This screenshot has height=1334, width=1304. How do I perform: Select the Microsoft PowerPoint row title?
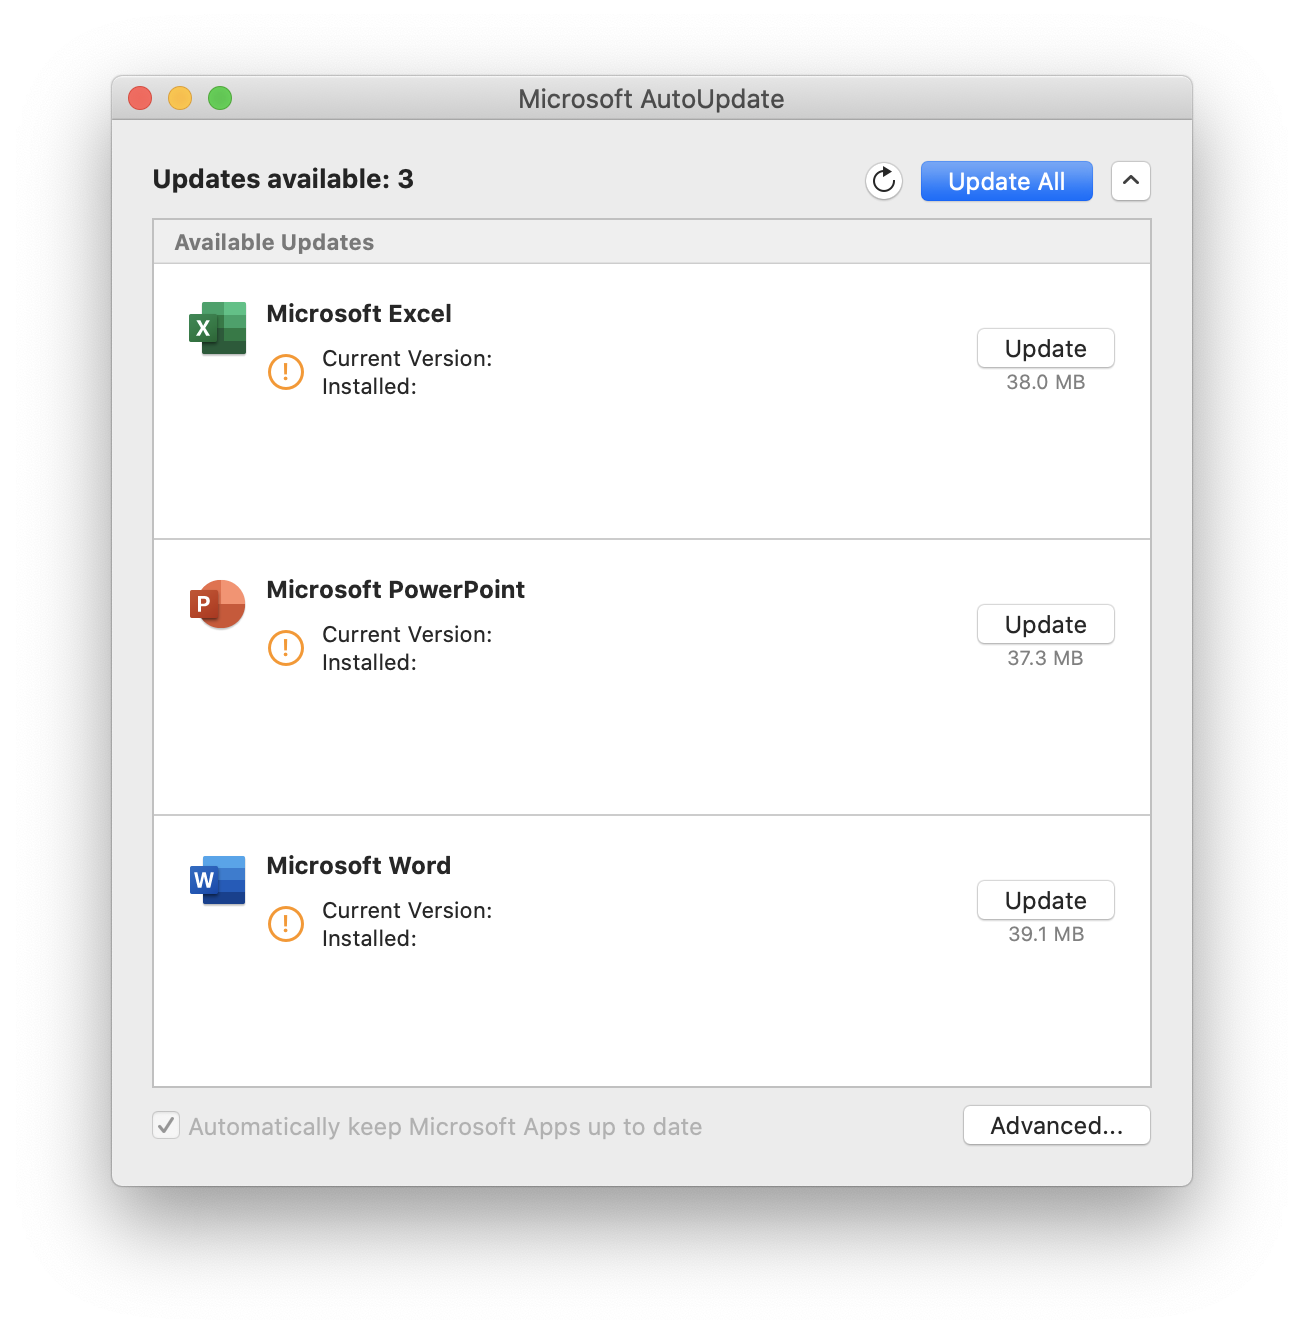coord(396,589)
